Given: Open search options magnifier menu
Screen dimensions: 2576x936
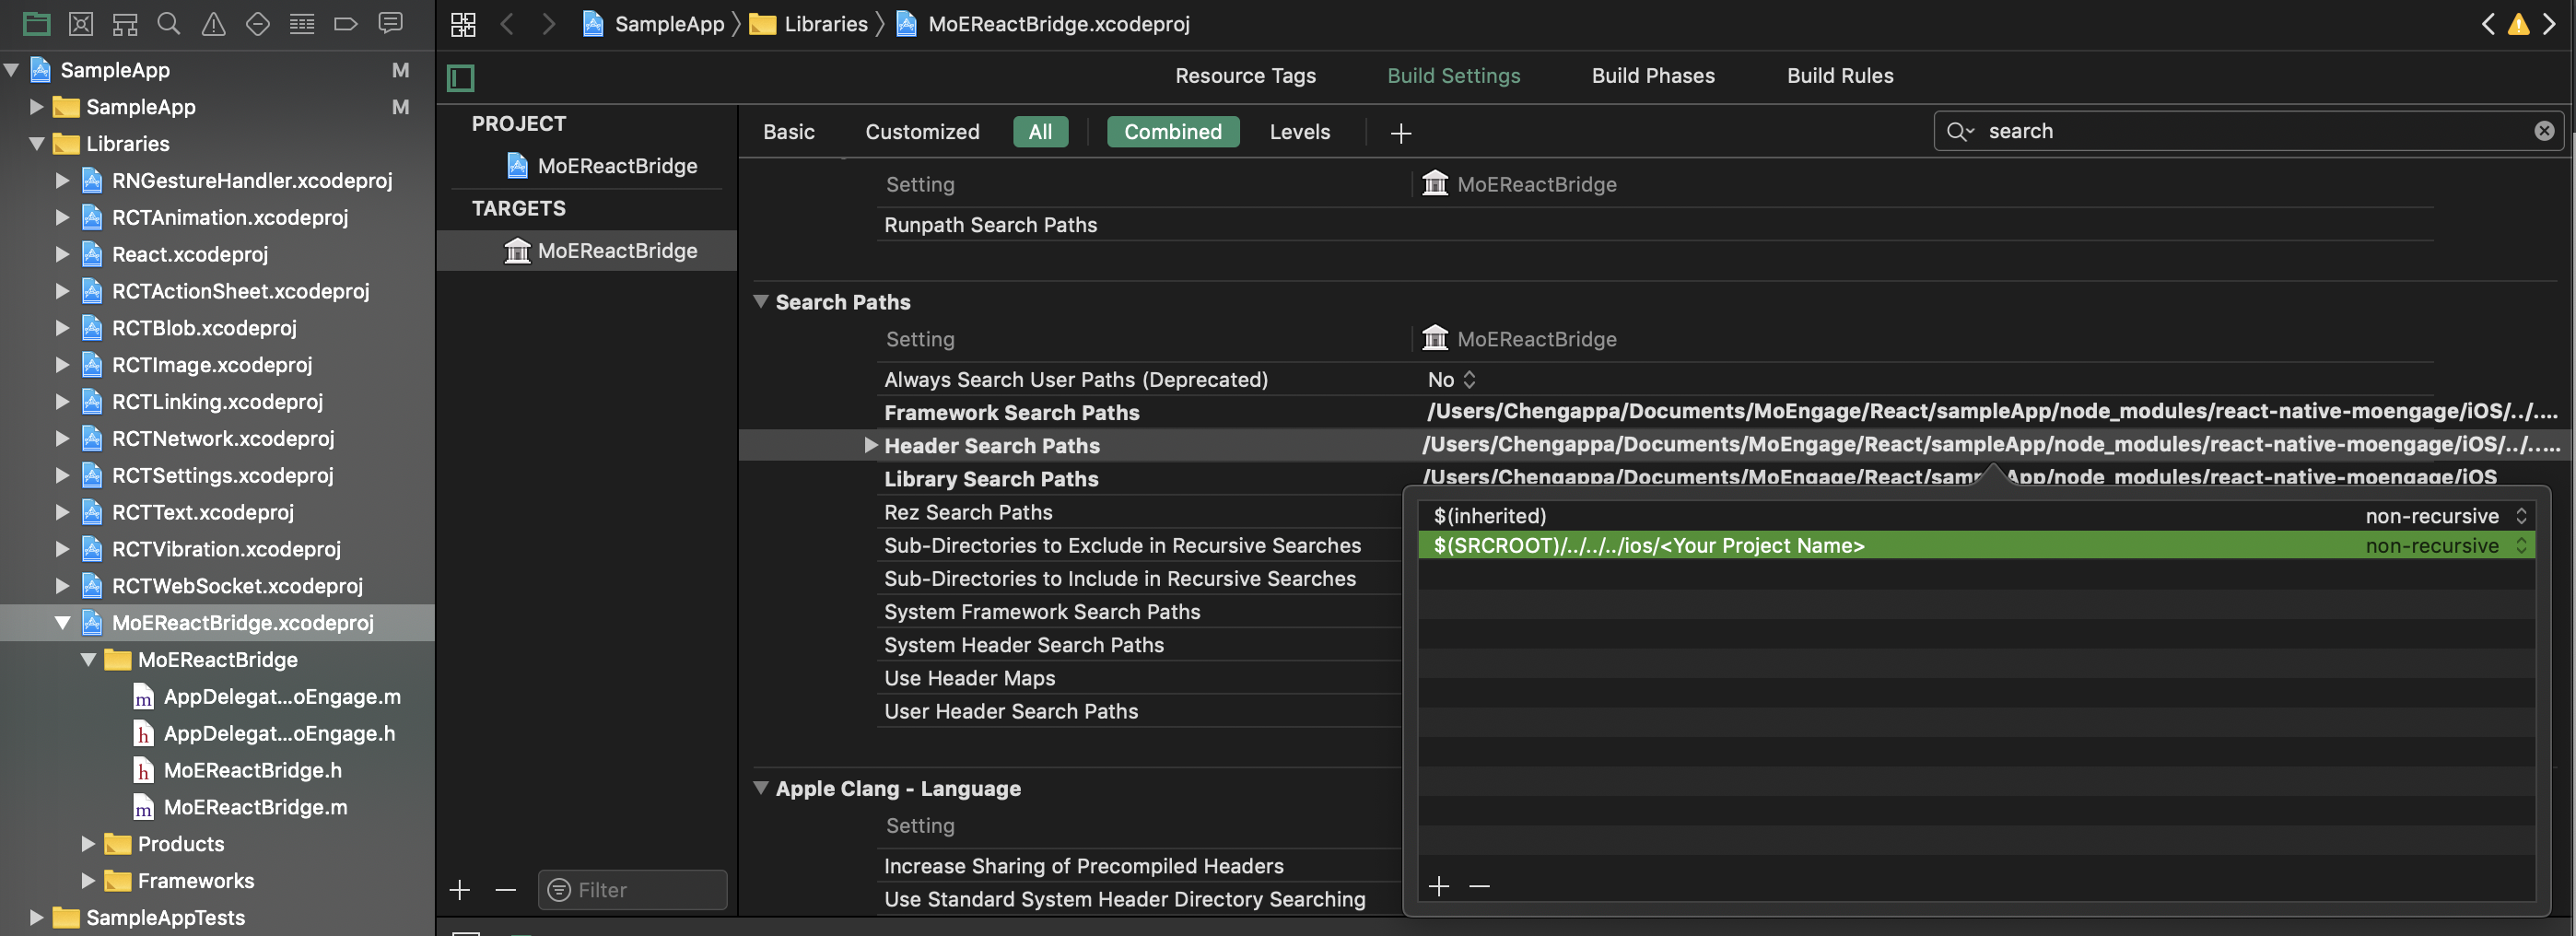Looking at the screenshot, I should pos(1959,131).
